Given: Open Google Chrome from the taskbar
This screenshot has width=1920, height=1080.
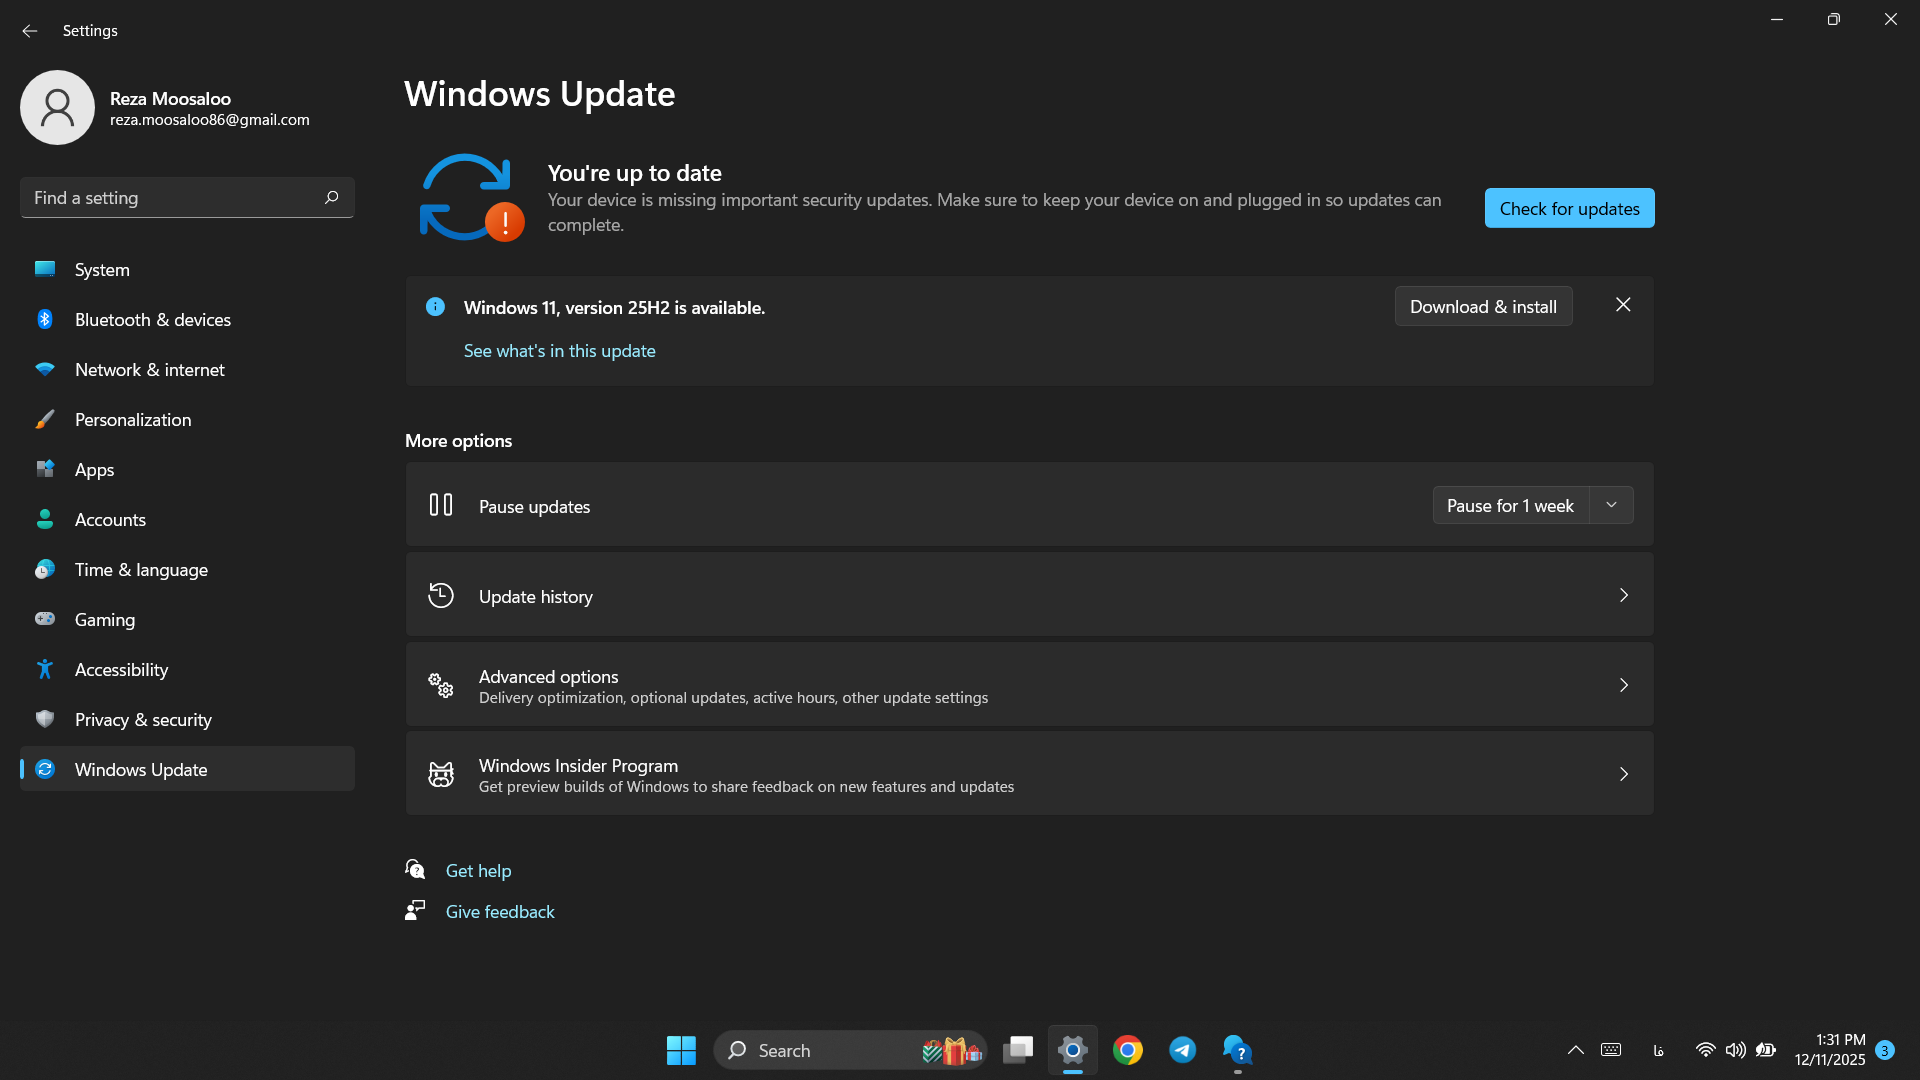Looking at the screenshot, I should pos(1127,1050).
